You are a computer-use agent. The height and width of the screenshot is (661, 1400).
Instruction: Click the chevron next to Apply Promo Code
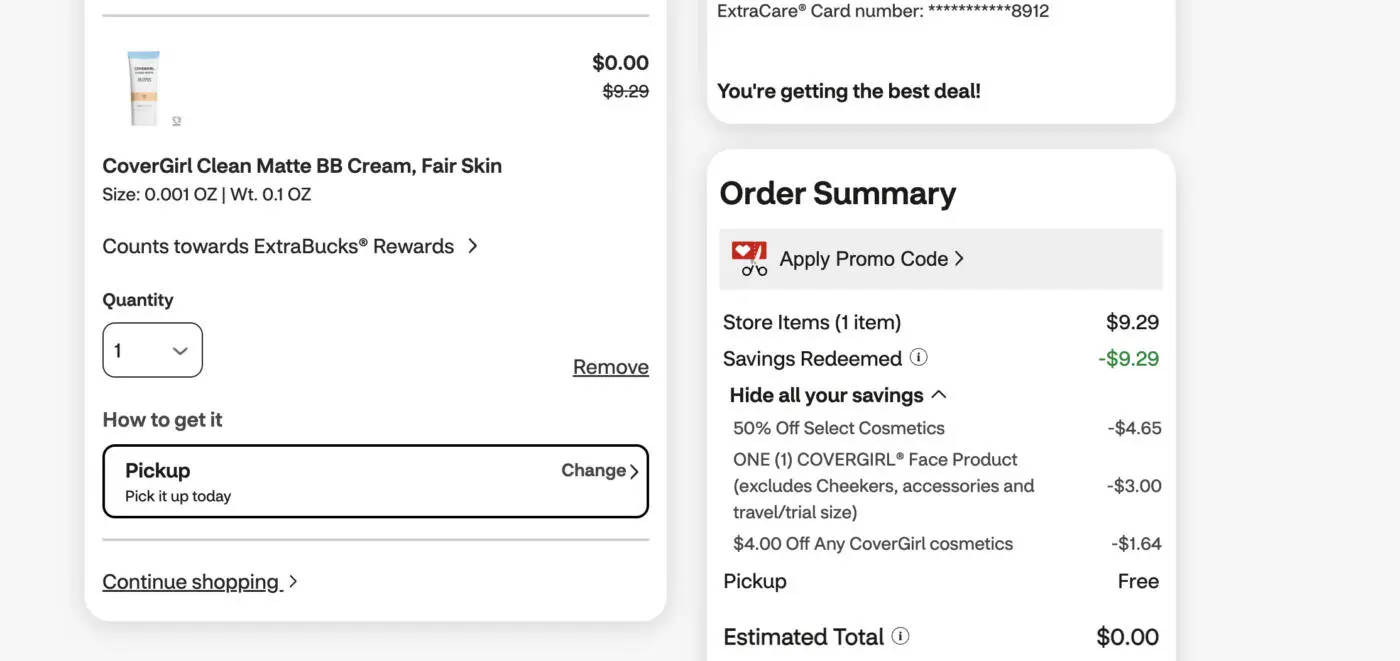pyautogui.click(x=960, y=257)
